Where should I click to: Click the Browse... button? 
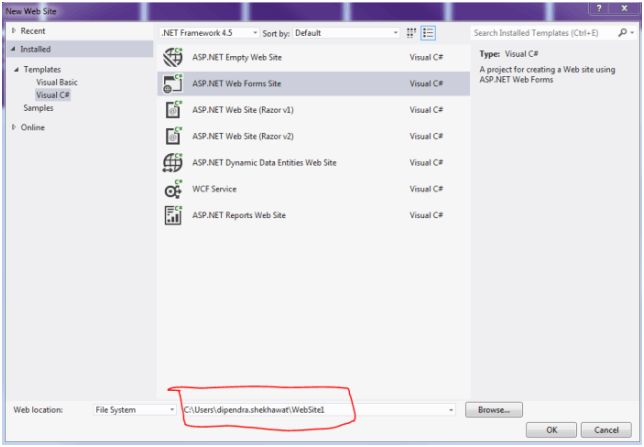494,410
